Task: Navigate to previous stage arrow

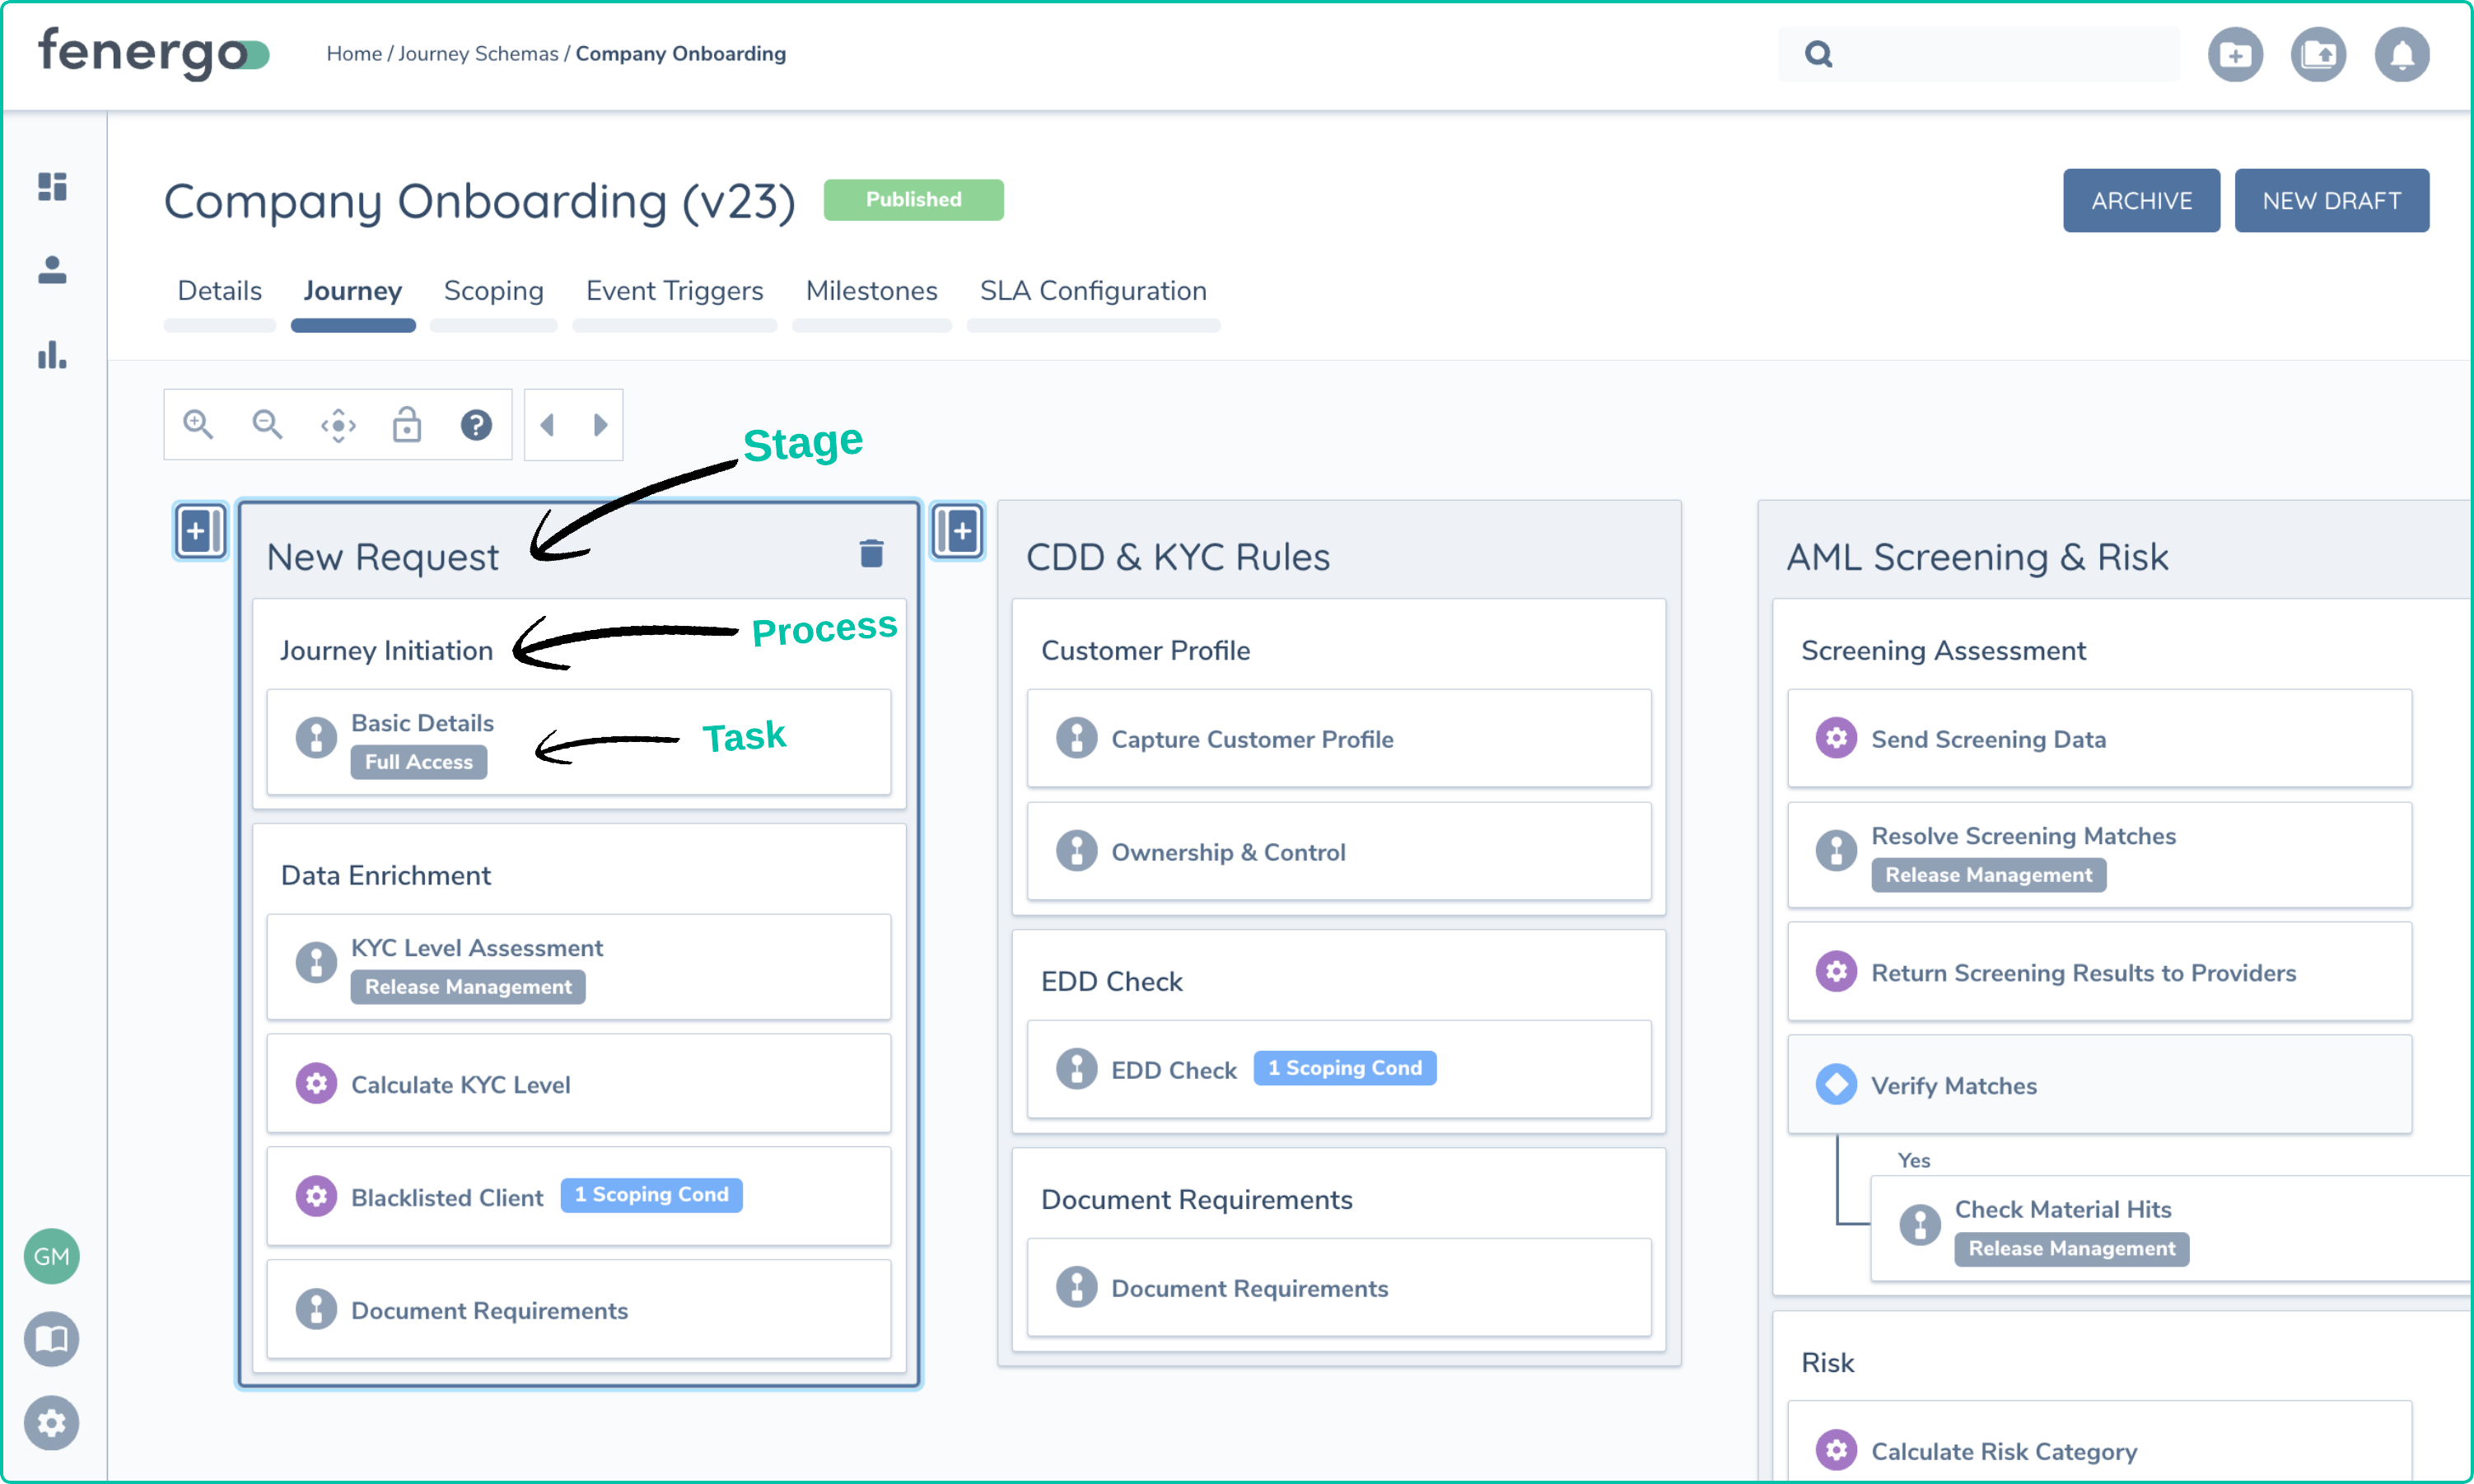Action: point(547,425)
